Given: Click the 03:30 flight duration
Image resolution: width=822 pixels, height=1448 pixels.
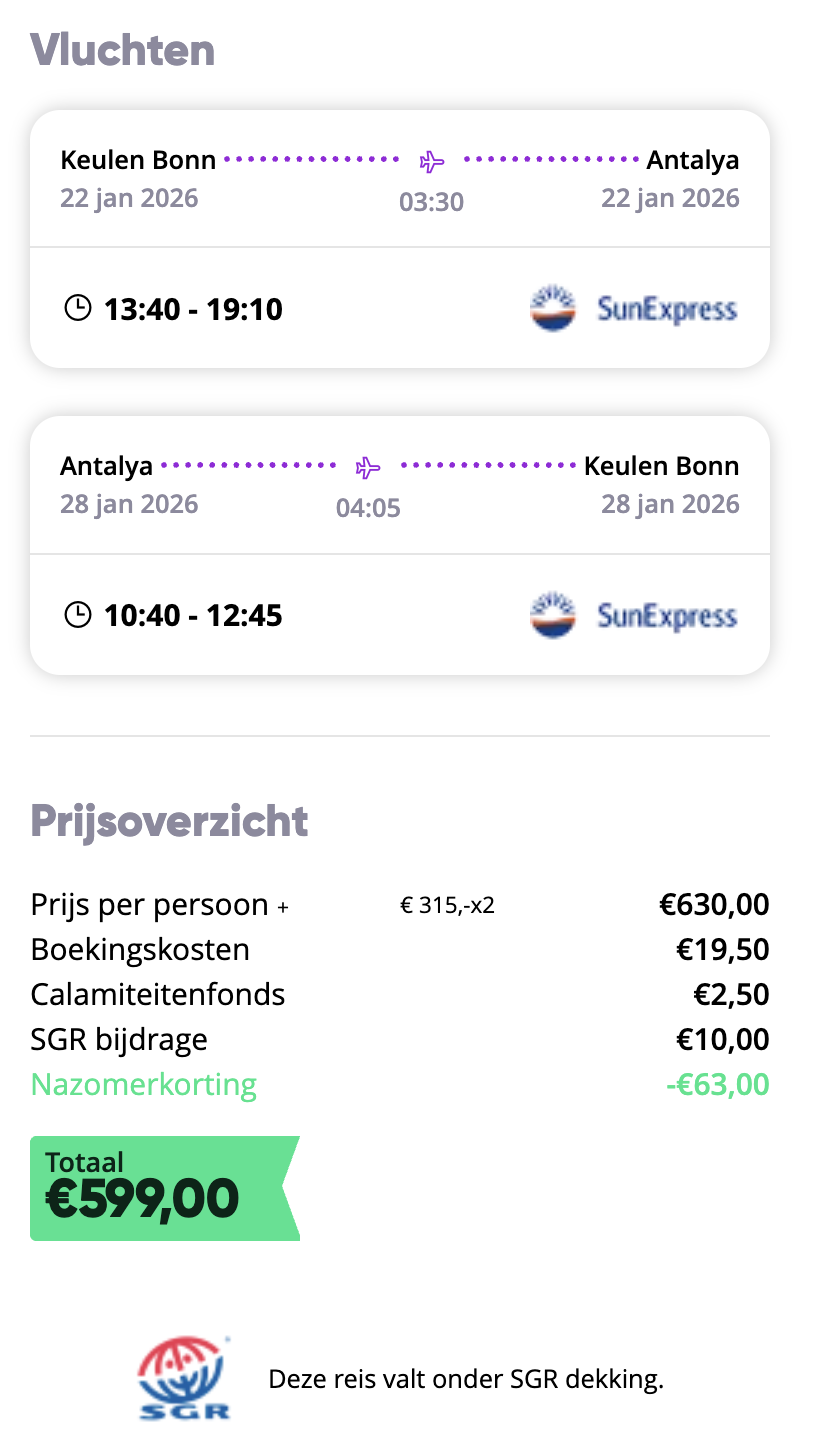Looking at the screenshot, I should [431, 202].
